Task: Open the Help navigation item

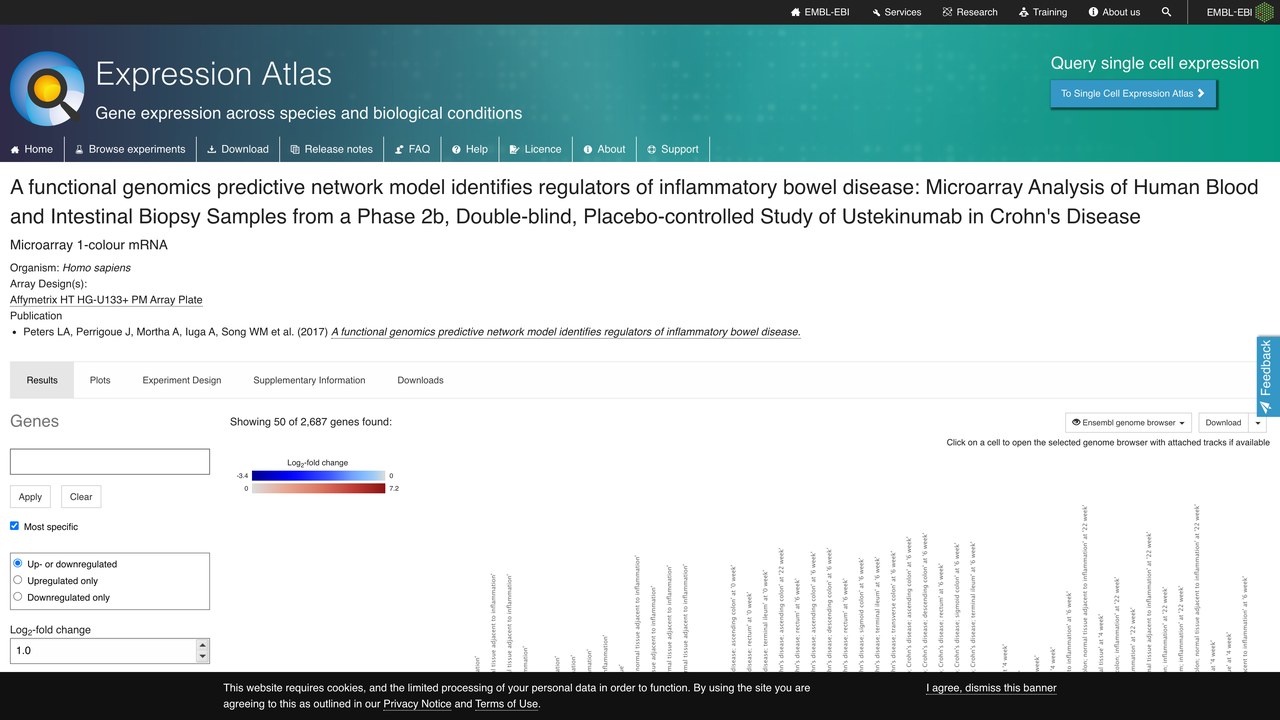Action: pyautogui.click(x=470, y=149)
